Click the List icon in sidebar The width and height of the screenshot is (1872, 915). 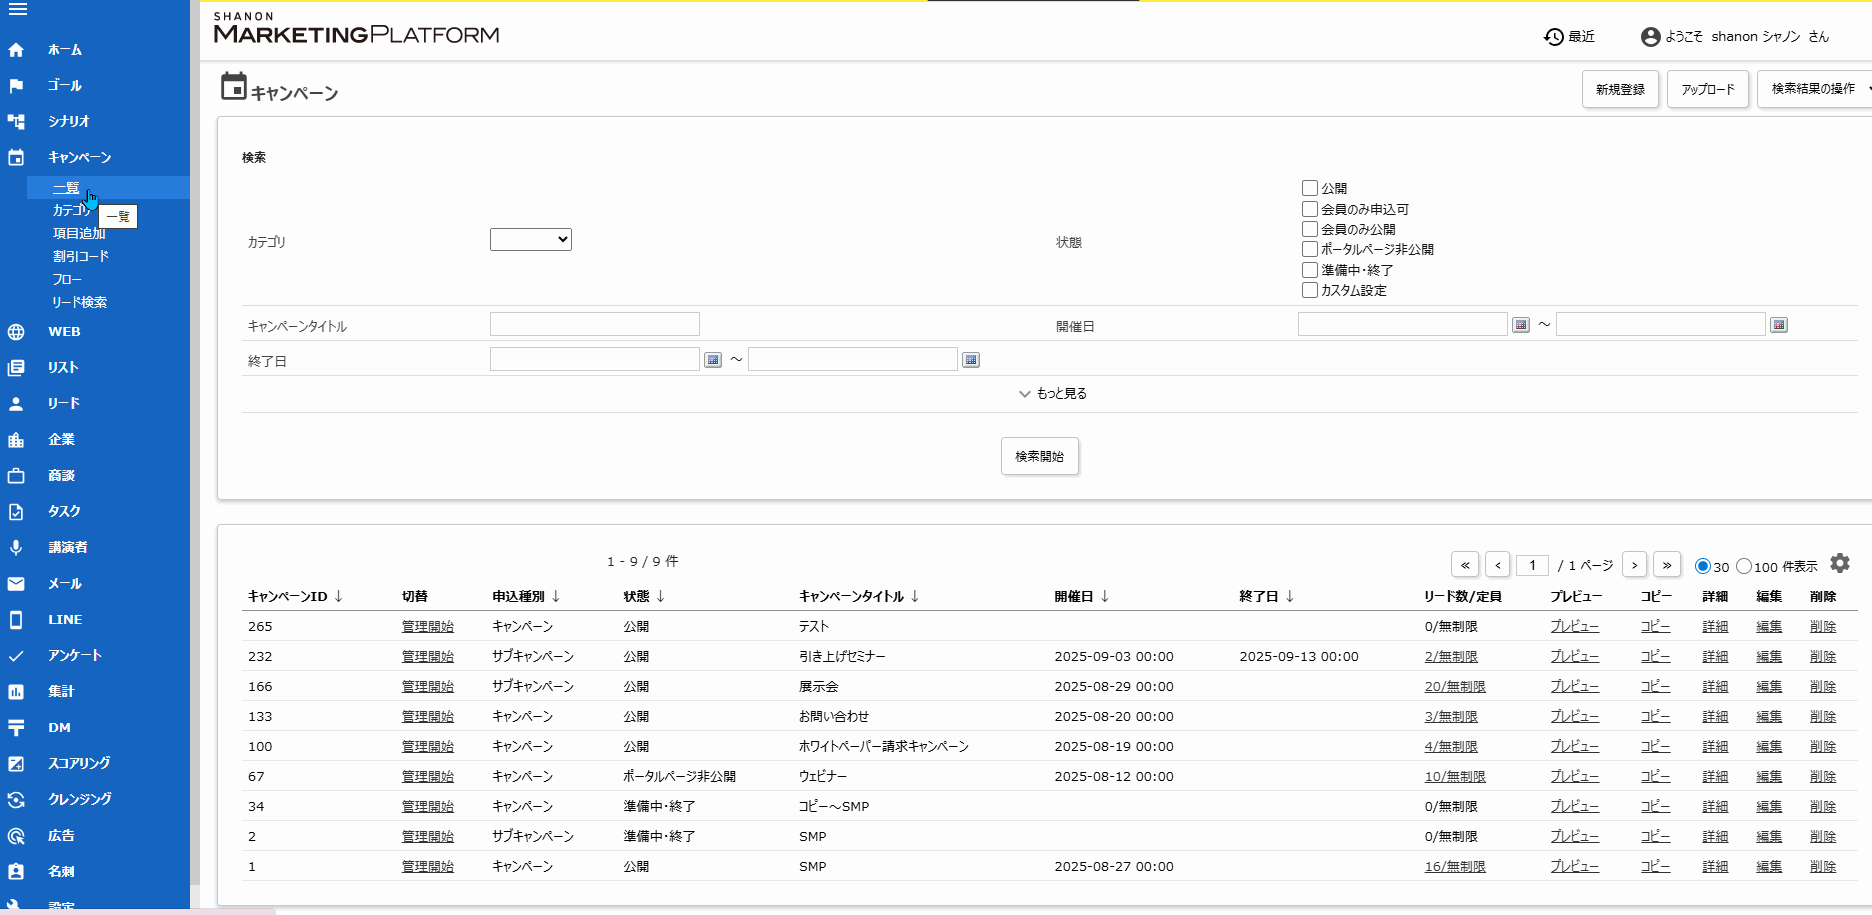tap(16, 368)
